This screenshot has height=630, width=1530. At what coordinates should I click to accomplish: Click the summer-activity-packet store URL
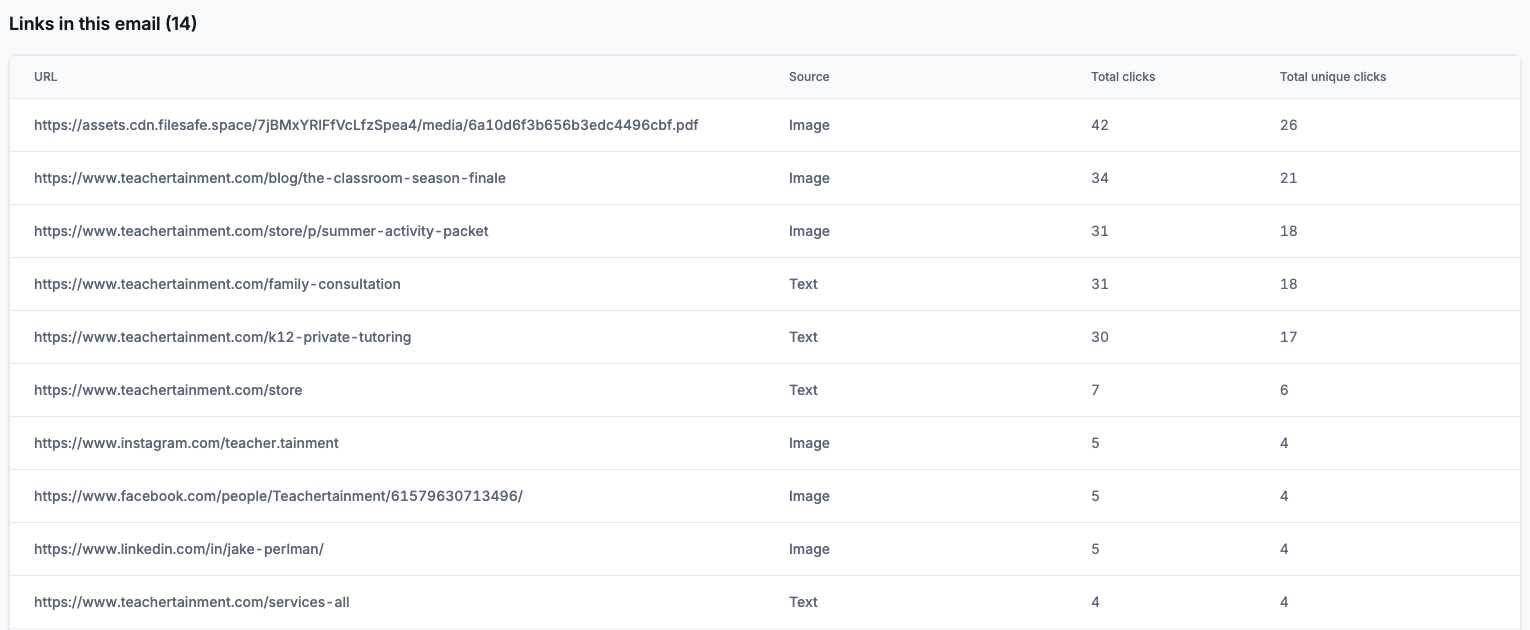tap(261, 231)
